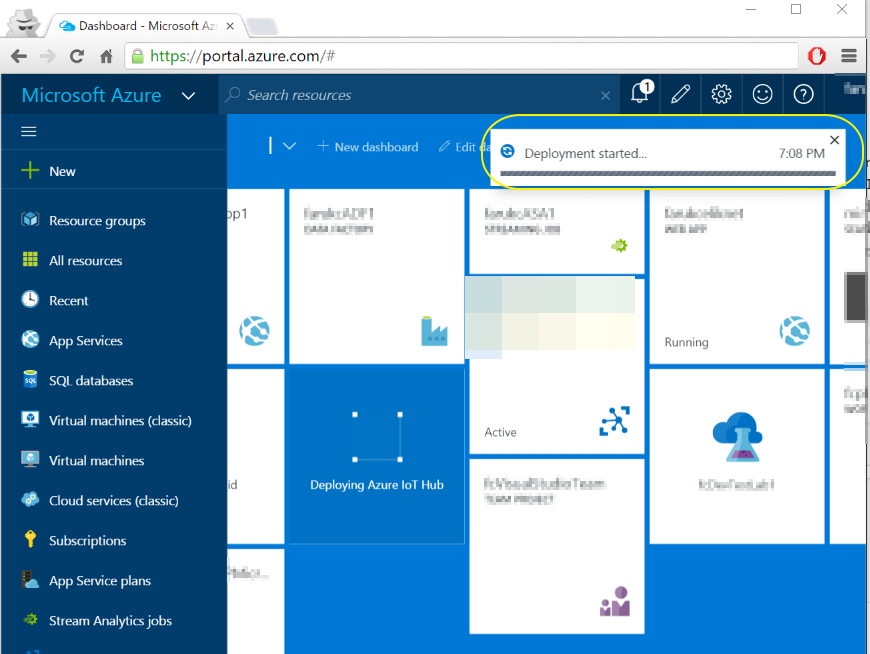Click the web app globe icon on Running tile
Screen dimensions: 870x654
795,331
